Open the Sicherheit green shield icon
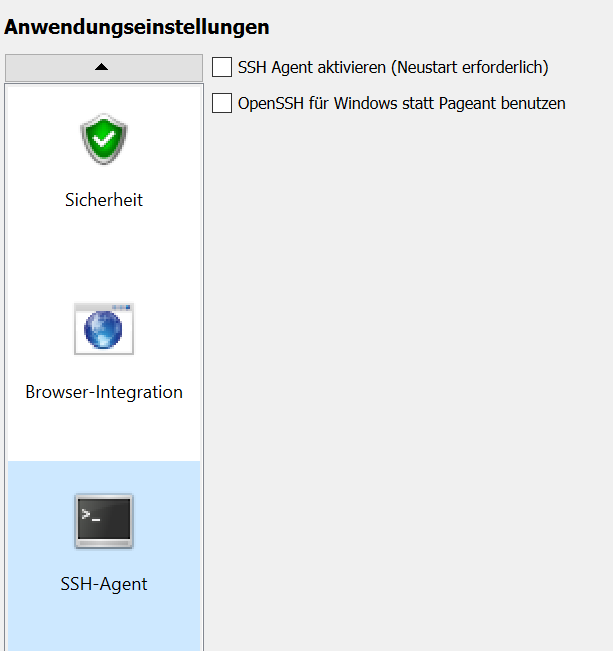Image resolution: width=613 pixels, height=651 pixels. coord(104,139)
